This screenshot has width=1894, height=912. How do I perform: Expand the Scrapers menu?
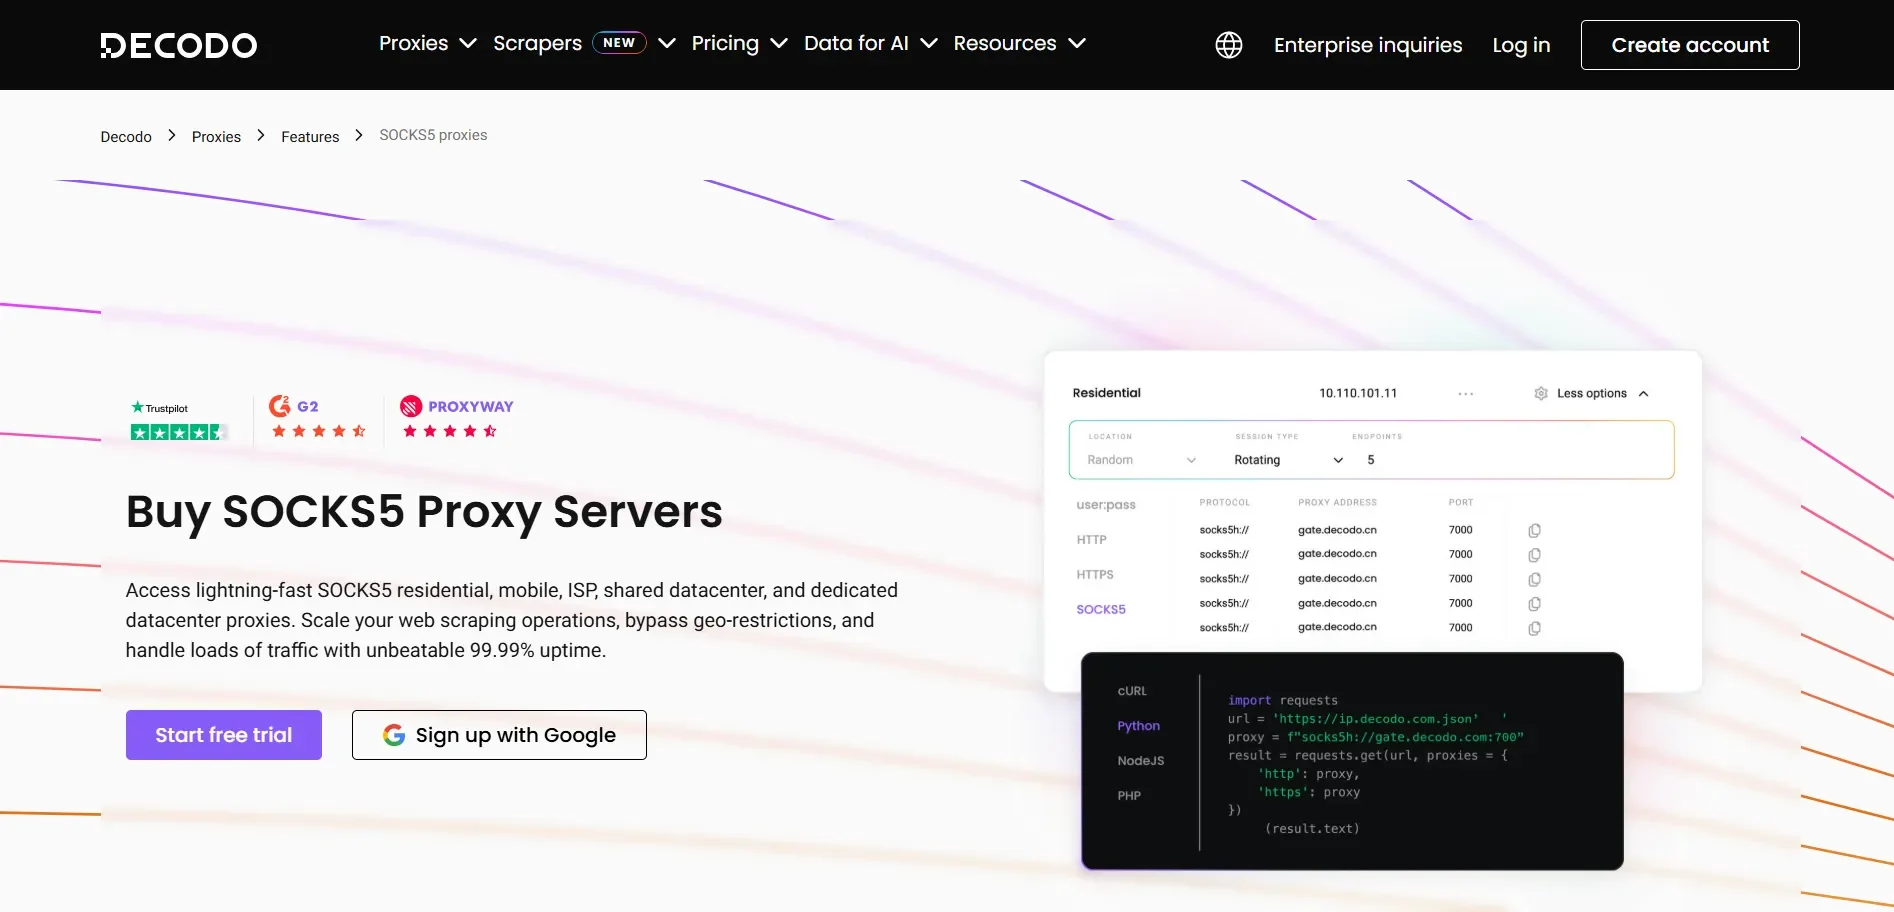click(584, 43)
